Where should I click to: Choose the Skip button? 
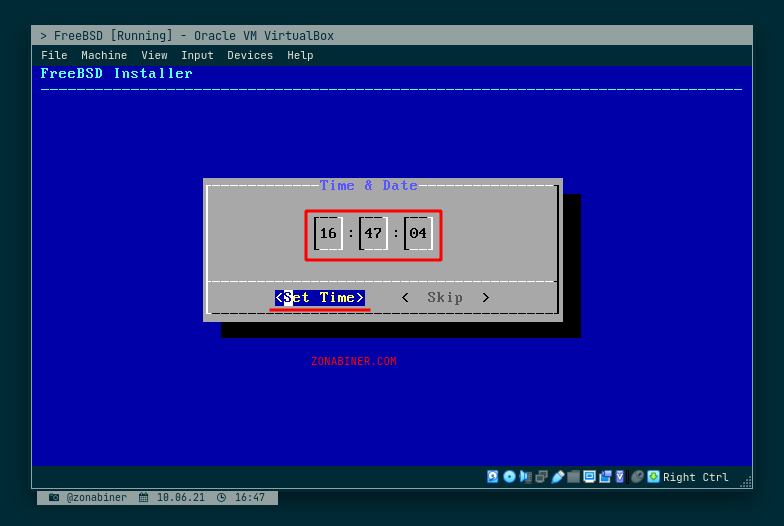click(x=445, y=298)
